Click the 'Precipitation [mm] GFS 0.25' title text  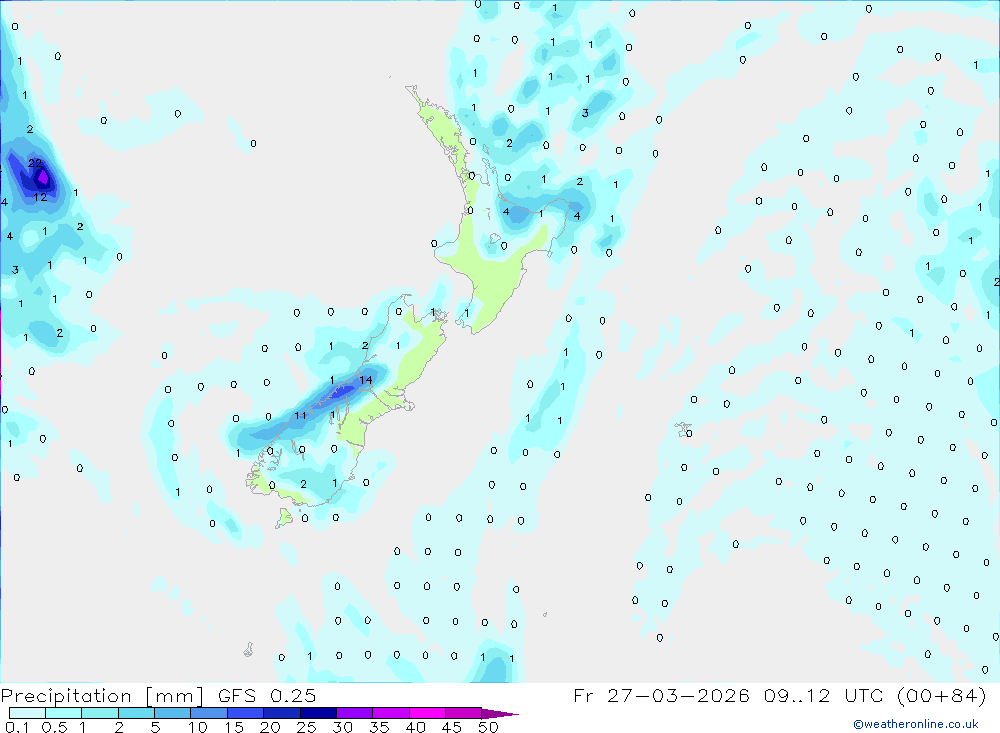158,695
